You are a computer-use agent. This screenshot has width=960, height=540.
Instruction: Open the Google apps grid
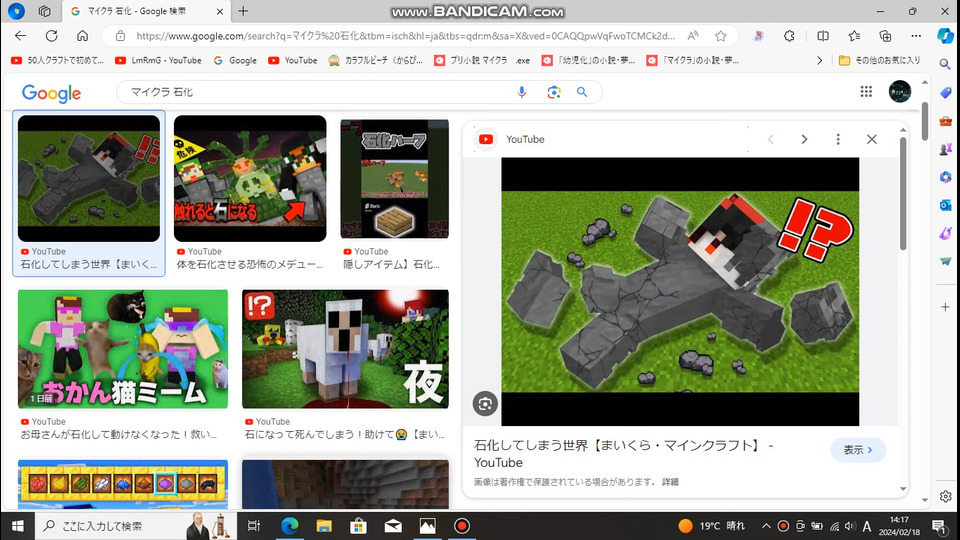[x=866, y=91]
